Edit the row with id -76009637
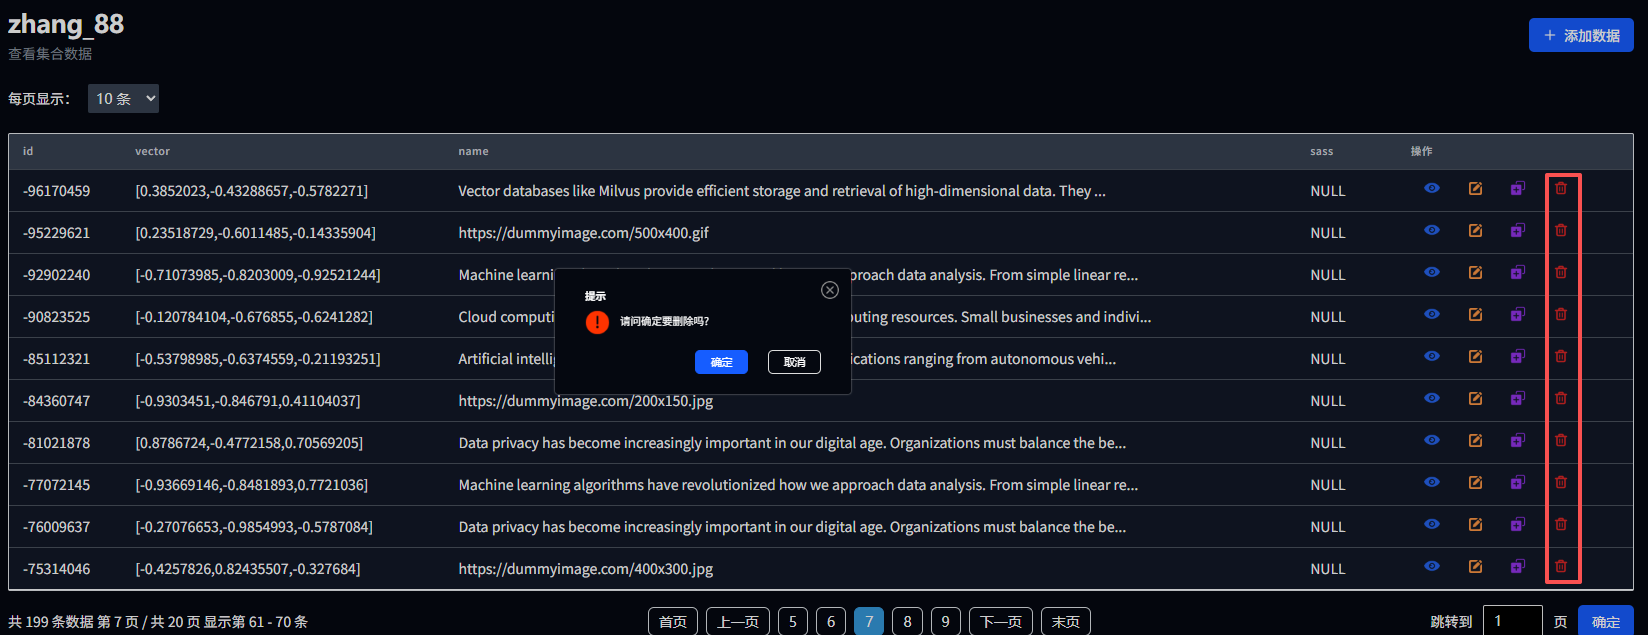The image size is (1648, 635). (x=1475, y=525)
